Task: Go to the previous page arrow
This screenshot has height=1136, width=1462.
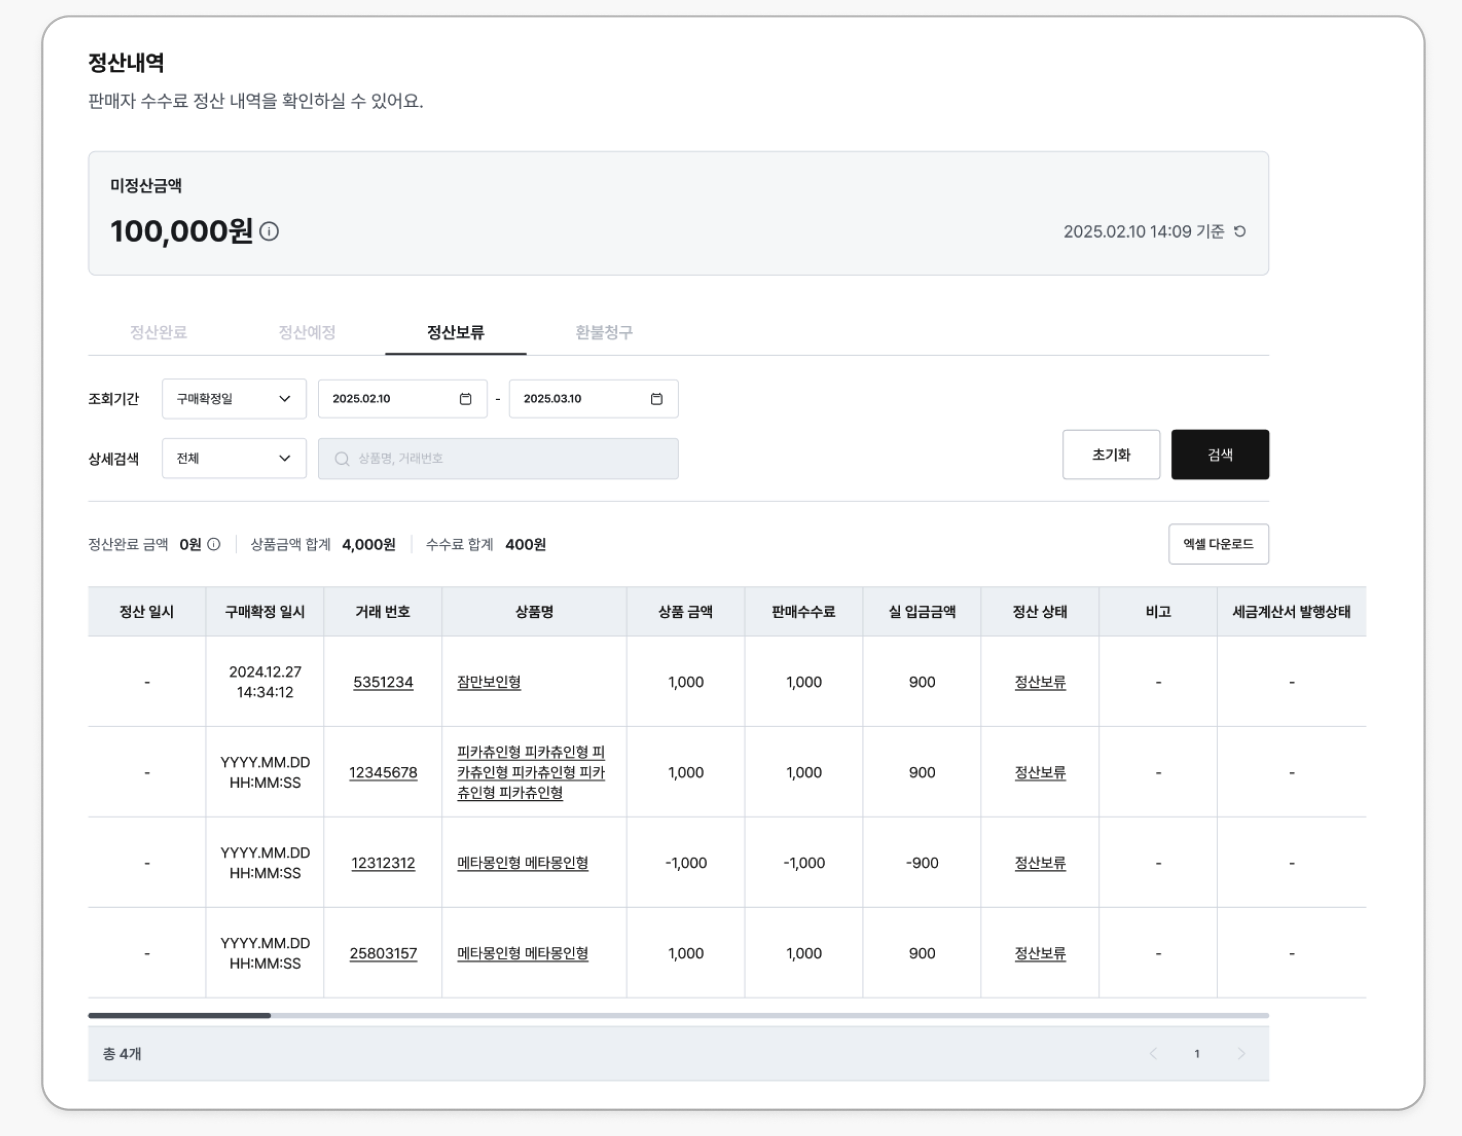Action: [1153, 1053]
